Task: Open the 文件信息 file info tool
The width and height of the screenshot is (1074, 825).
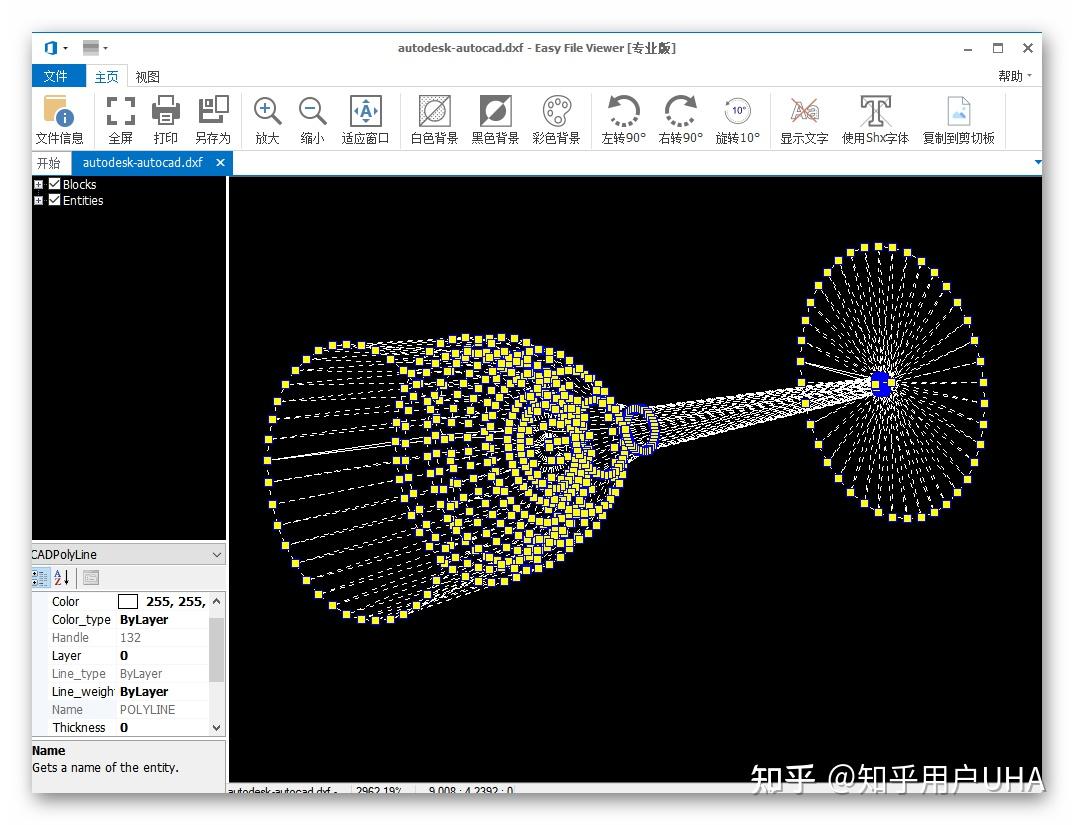Action: coord(59,120)
